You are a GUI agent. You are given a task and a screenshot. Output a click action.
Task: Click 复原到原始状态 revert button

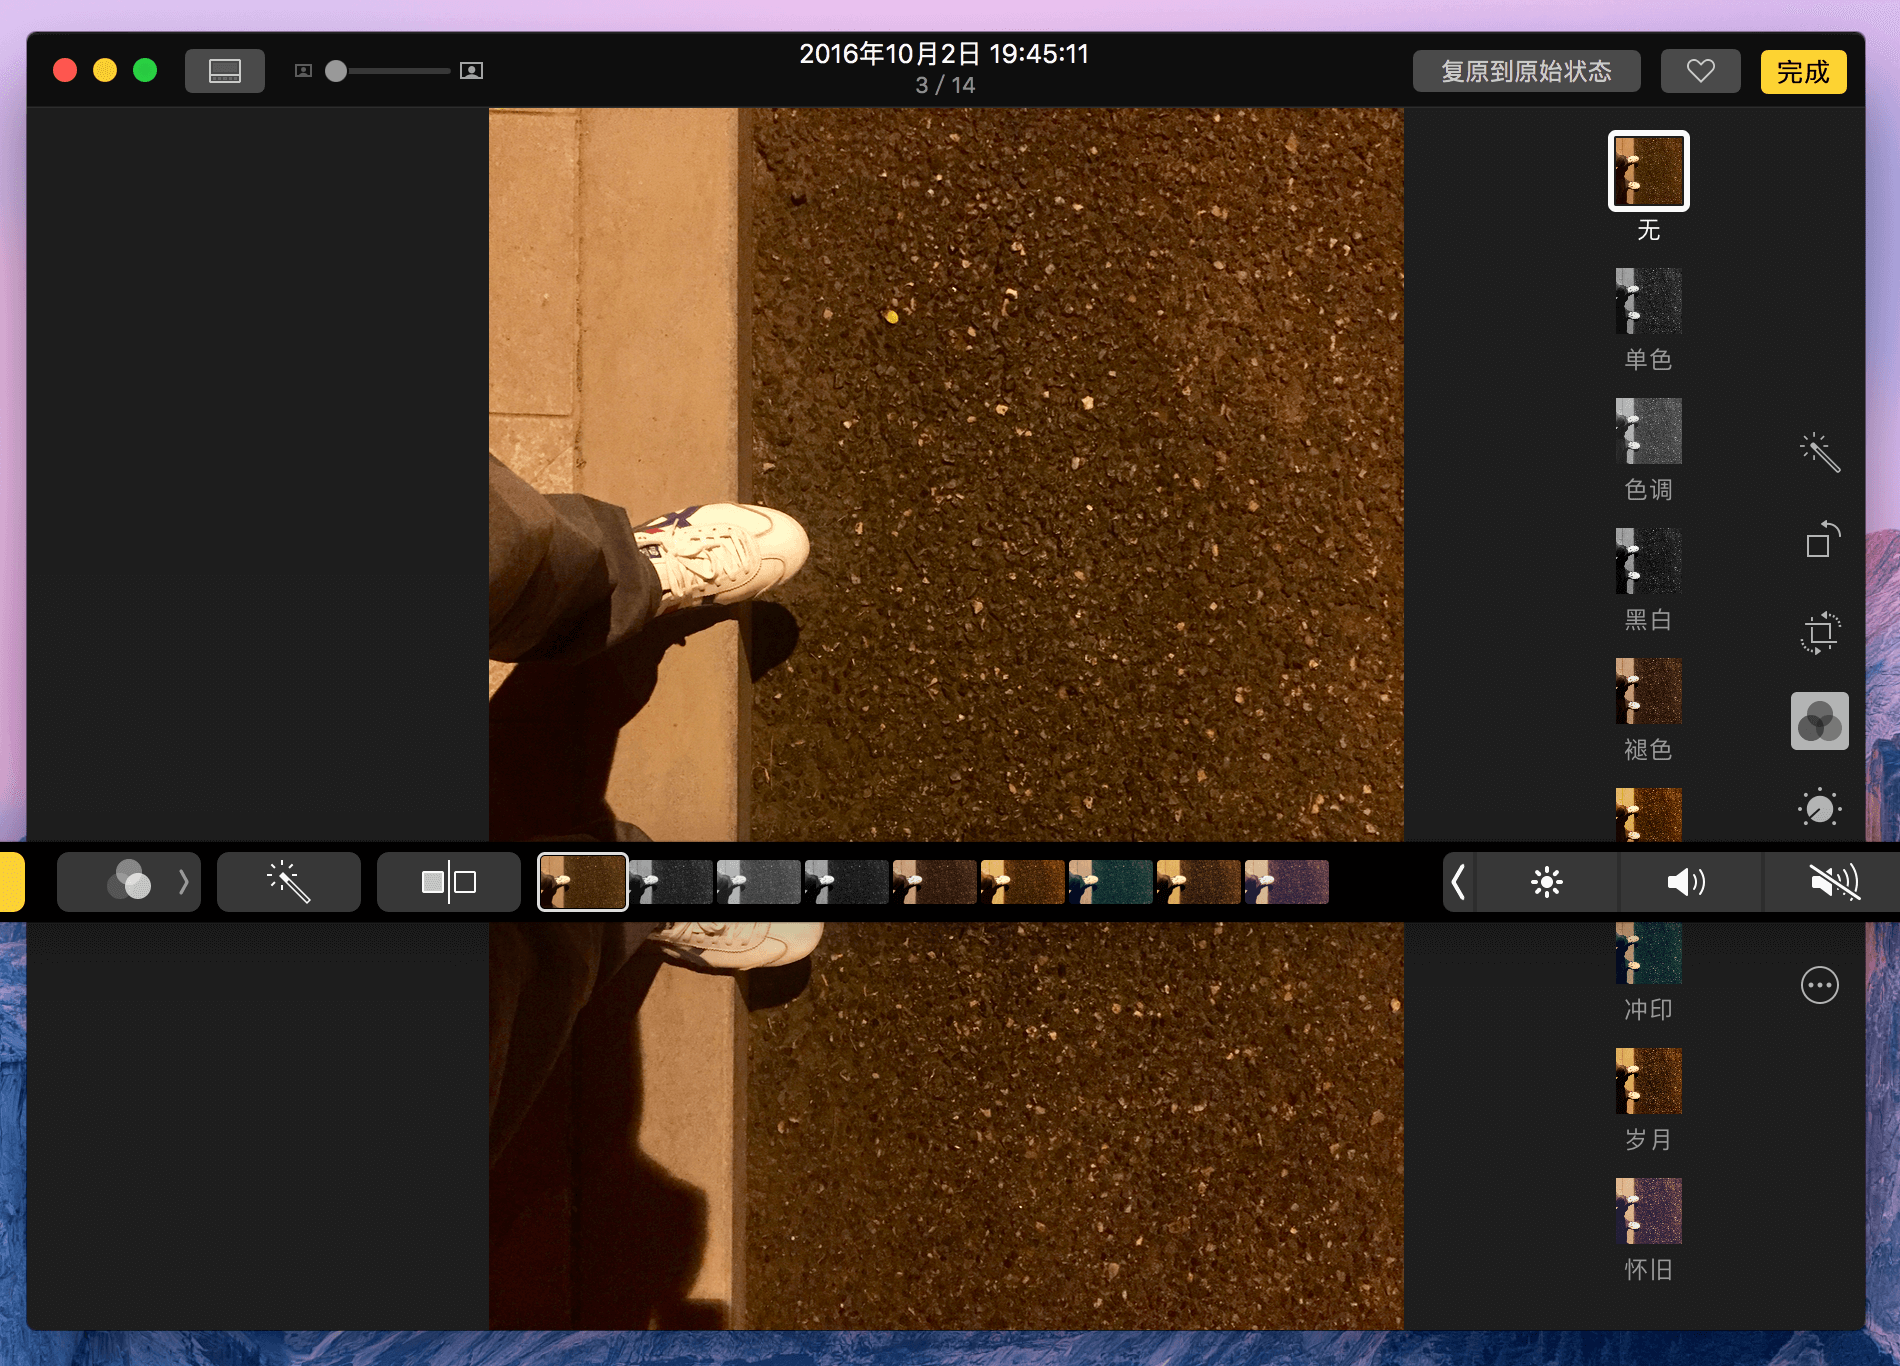(1526, 71)
